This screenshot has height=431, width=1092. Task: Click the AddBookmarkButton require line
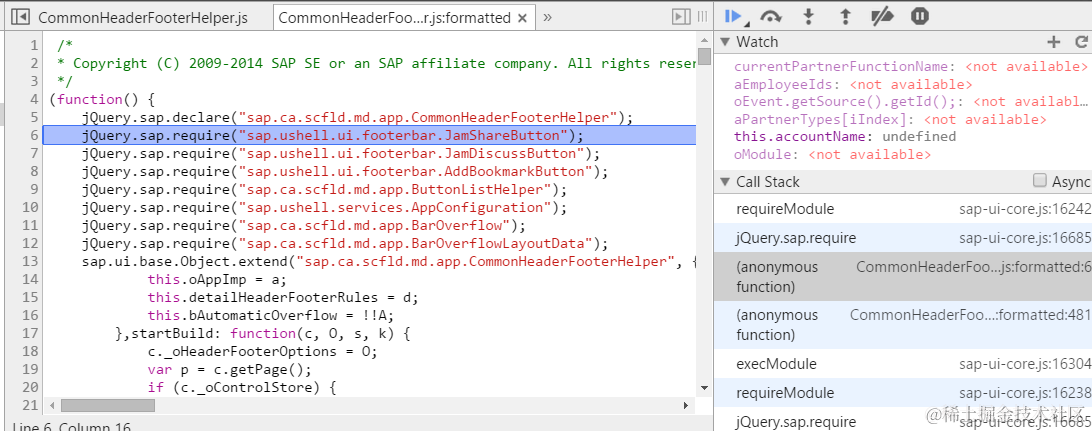point(344,171)
